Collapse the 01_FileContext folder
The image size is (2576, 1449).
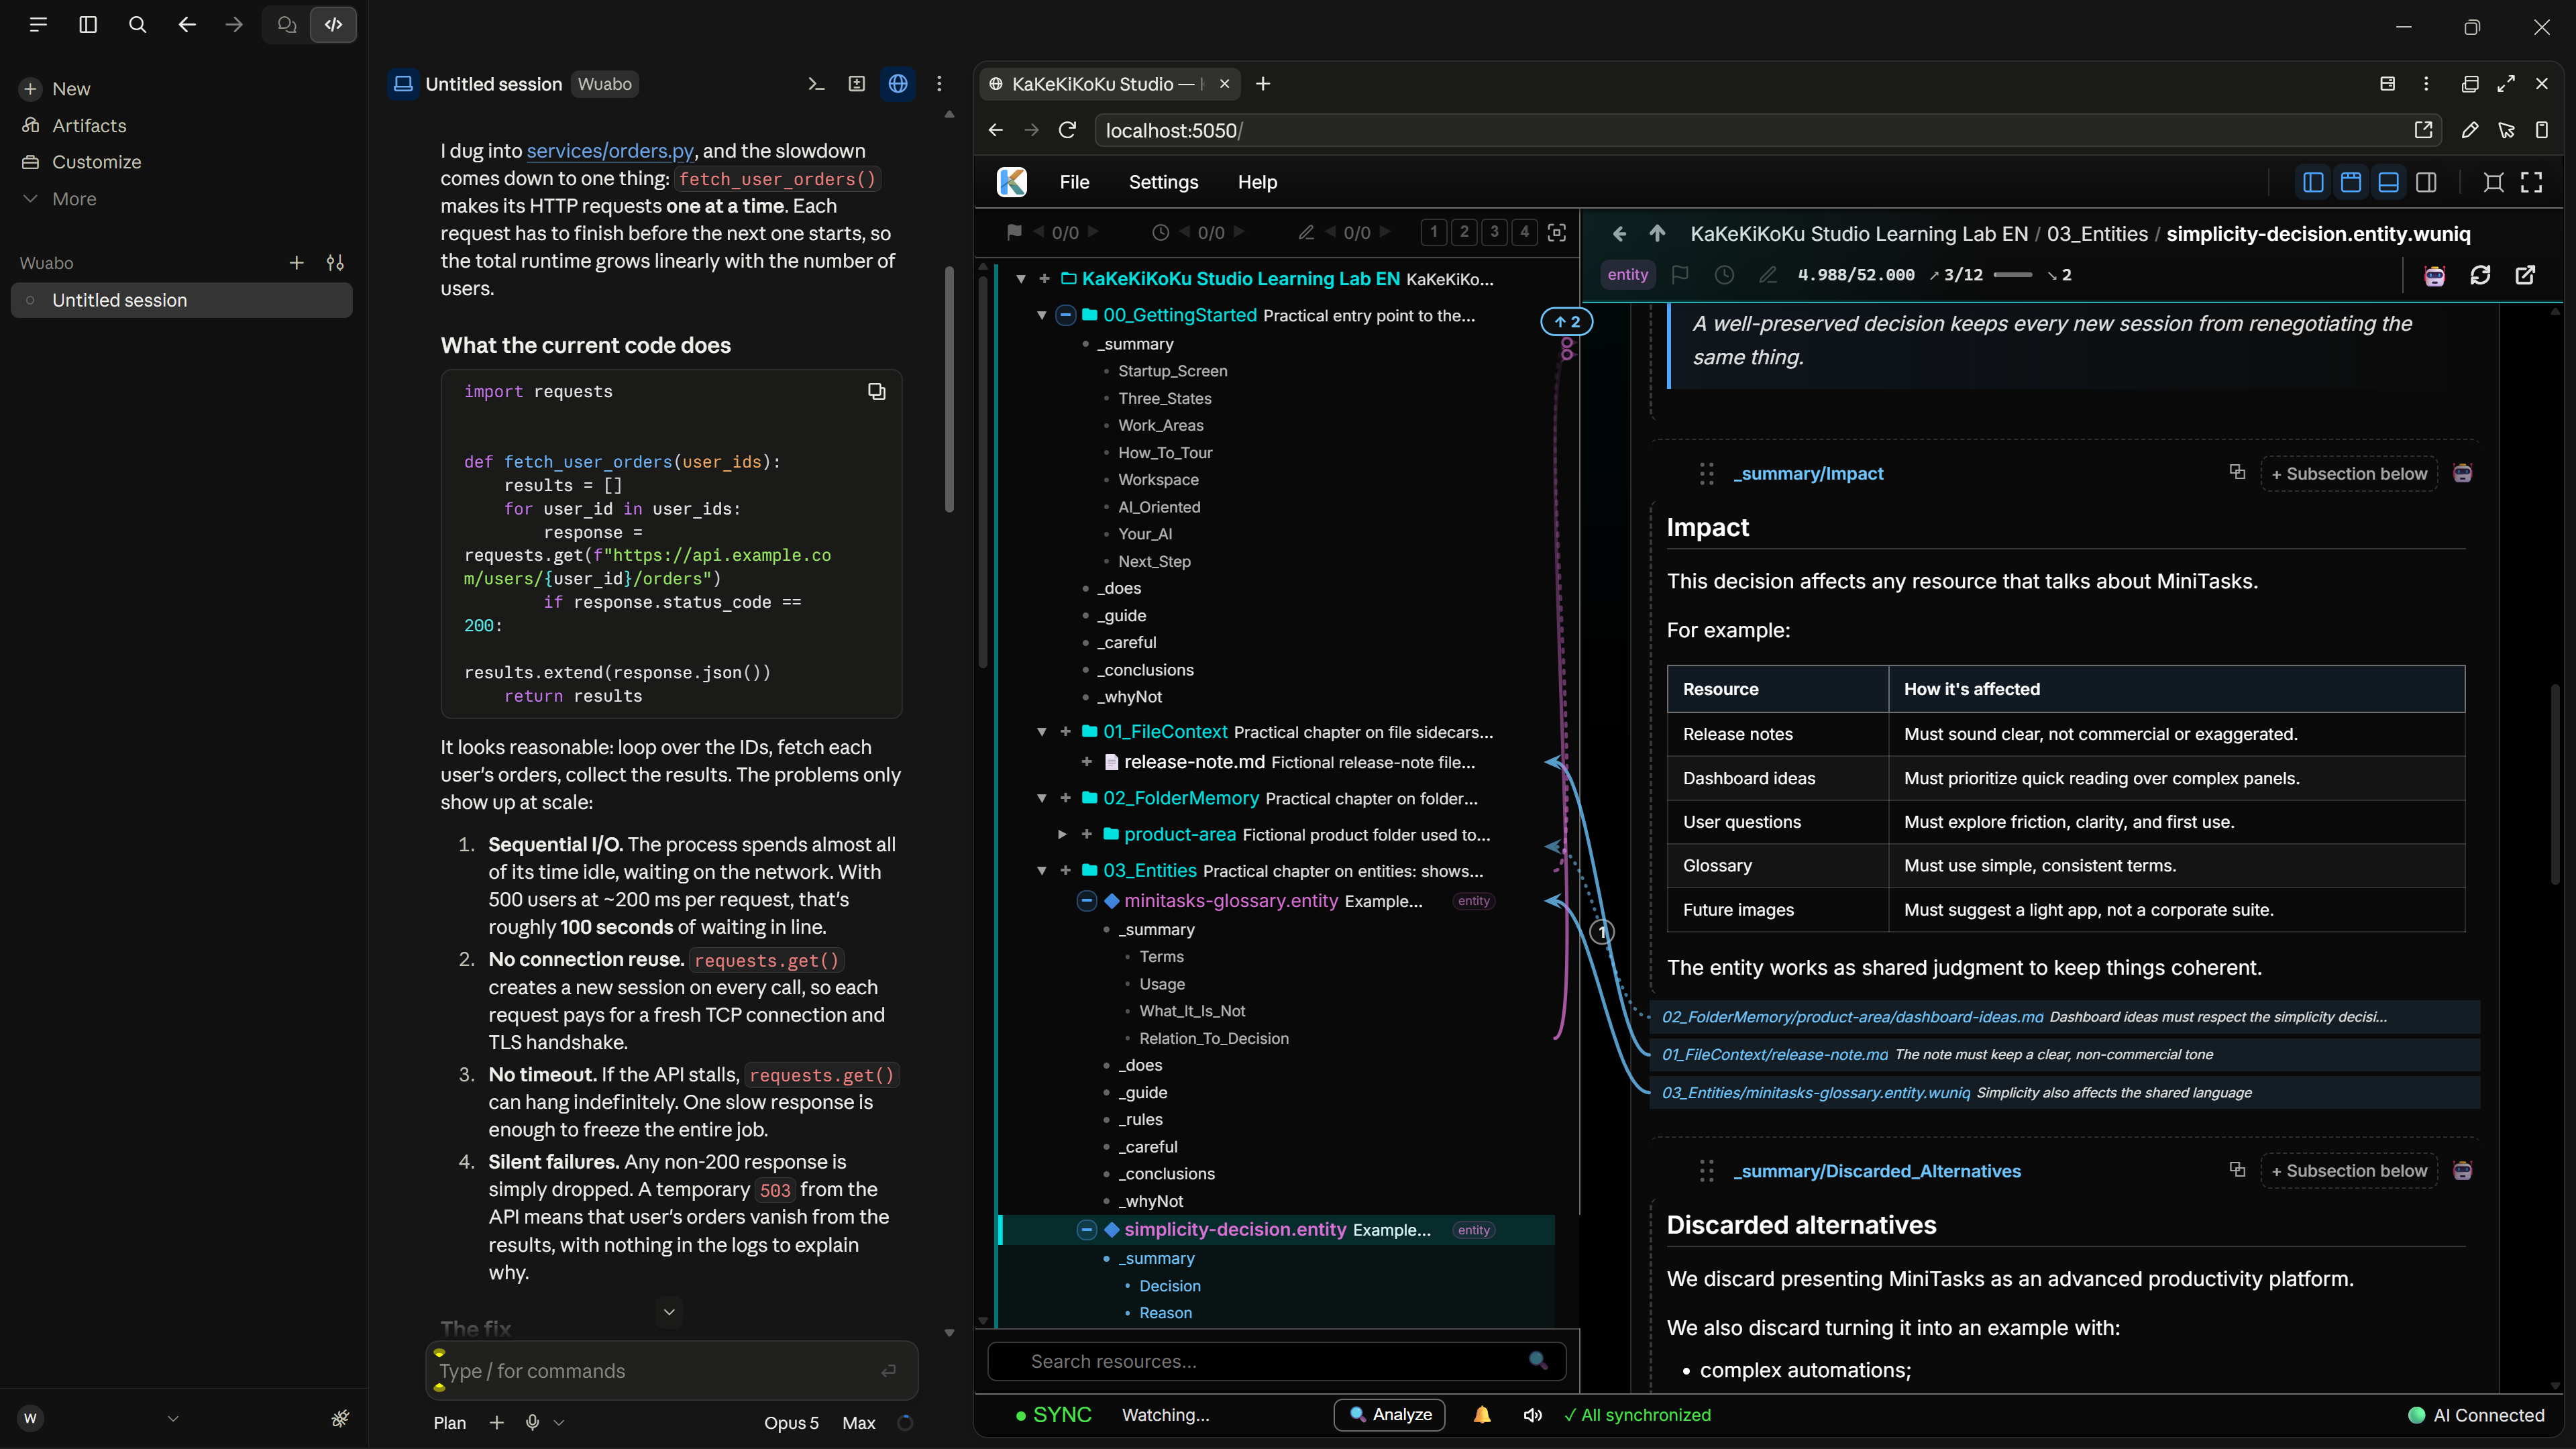[1041, 732]
